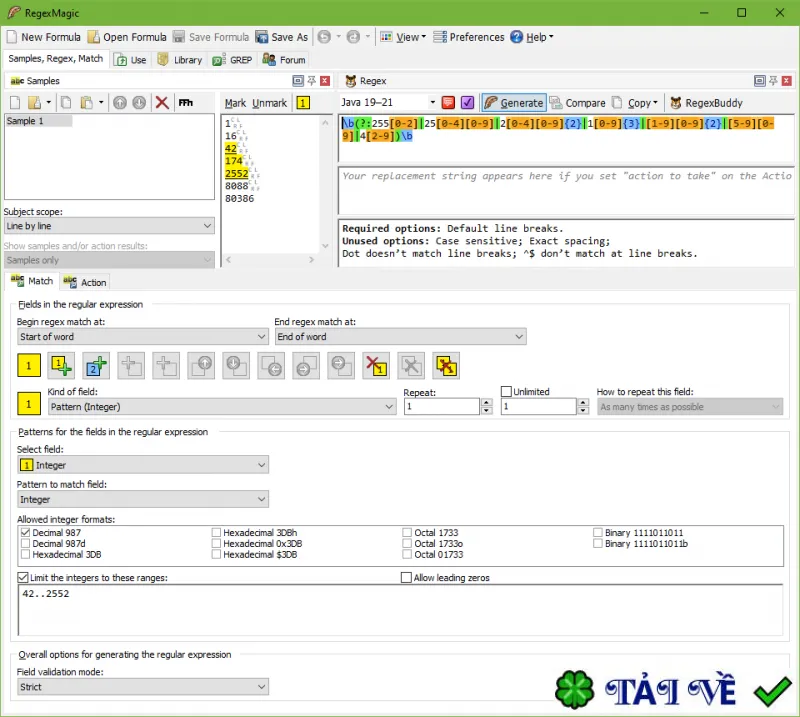Open the Subject scope dropdown
Image resolution: width=800 pixels, height=717 pixels.
tap(109, 226)
